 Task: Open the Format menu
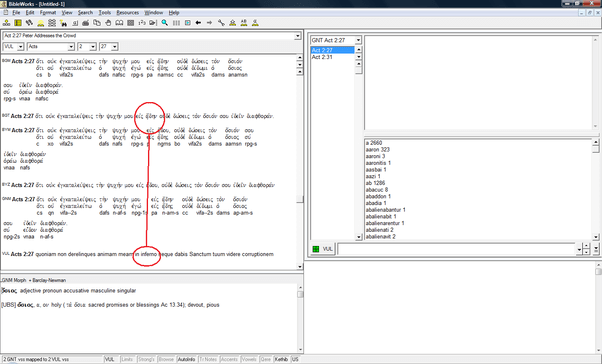pos(48,13)
